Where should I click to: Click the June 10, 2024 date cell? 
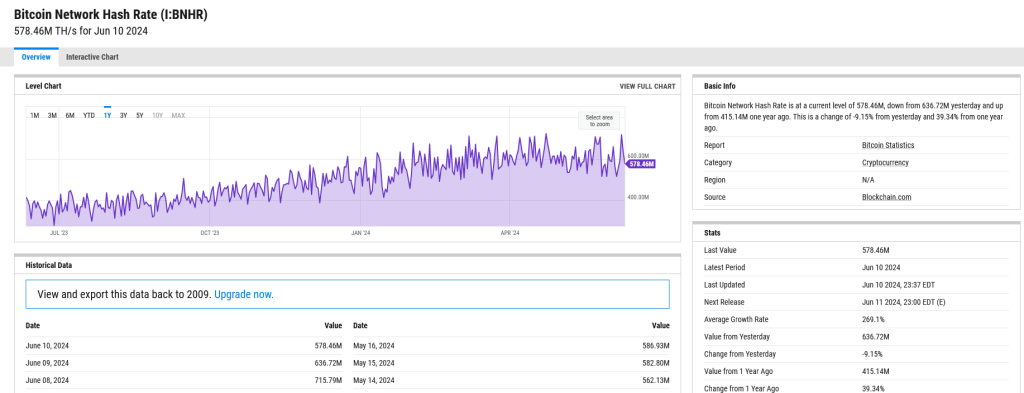[x=47, y=346]
